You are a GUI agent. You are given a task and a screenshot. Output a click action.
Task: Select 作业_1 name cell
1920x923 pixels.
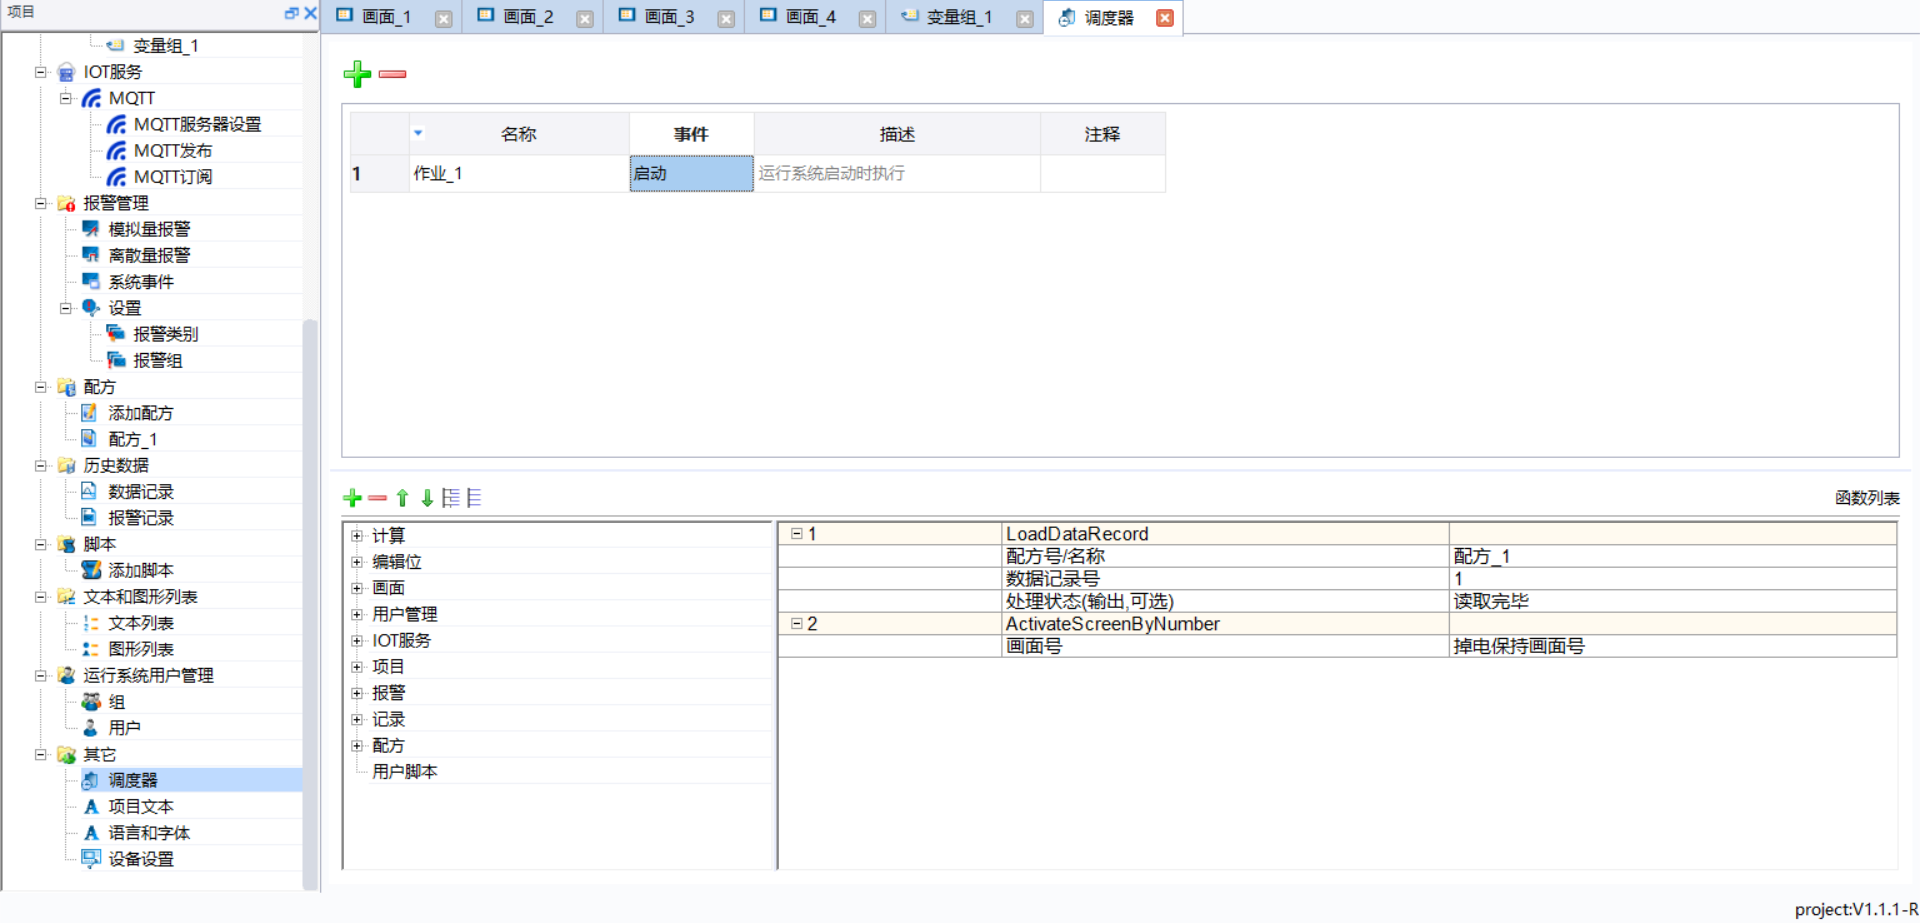coord(519,173)
